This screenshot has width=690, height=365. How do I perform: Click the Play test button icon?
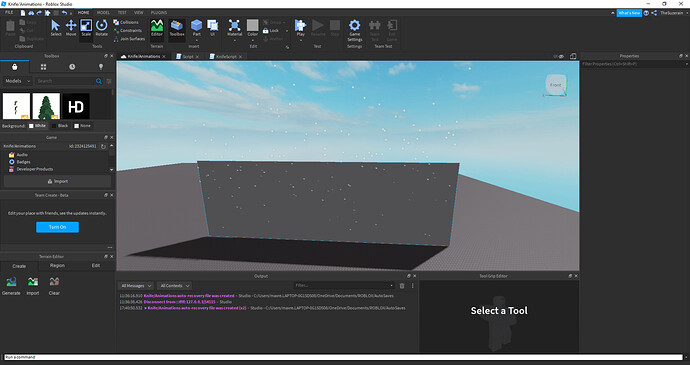point(301,25)
